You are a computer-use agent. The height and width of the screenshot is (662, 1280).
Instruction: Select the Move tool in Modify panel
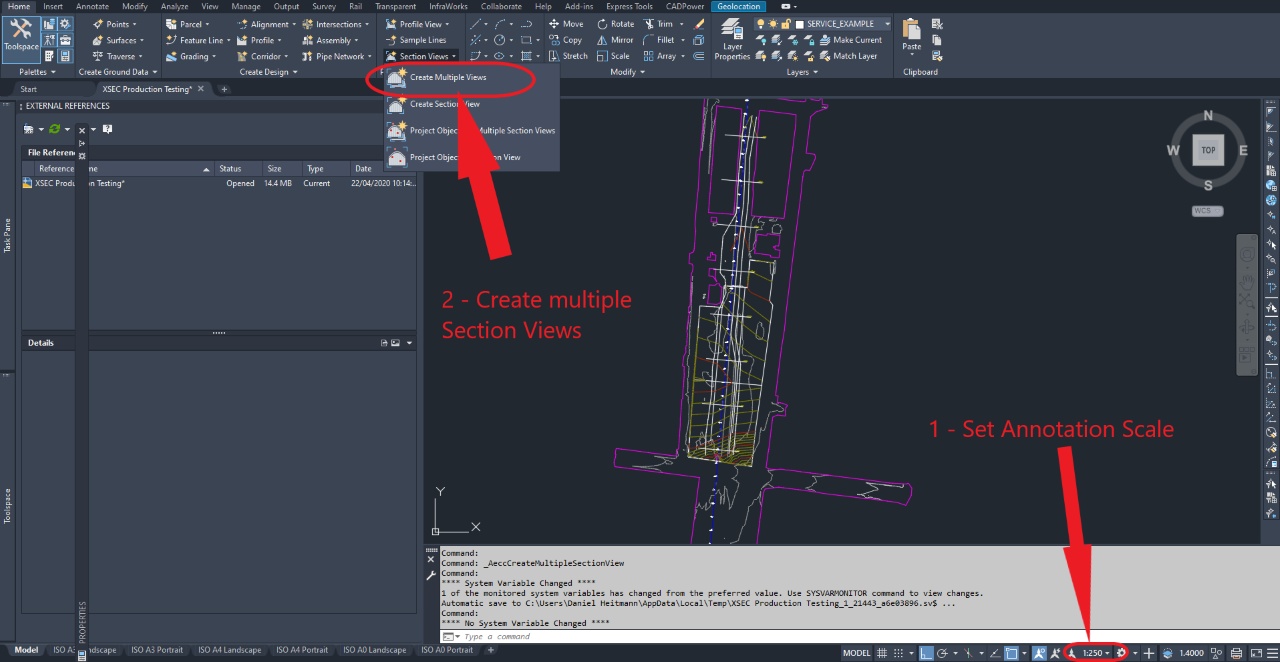click(x=566, y=24)
